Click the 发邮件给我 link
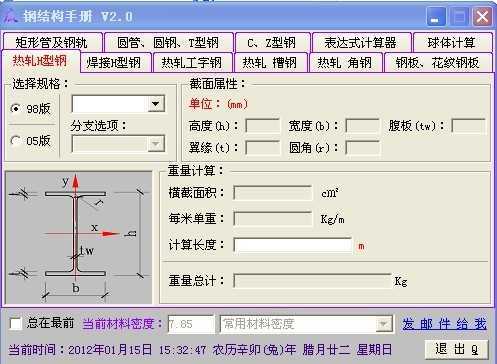497x364 pixels. pos(444,324)
